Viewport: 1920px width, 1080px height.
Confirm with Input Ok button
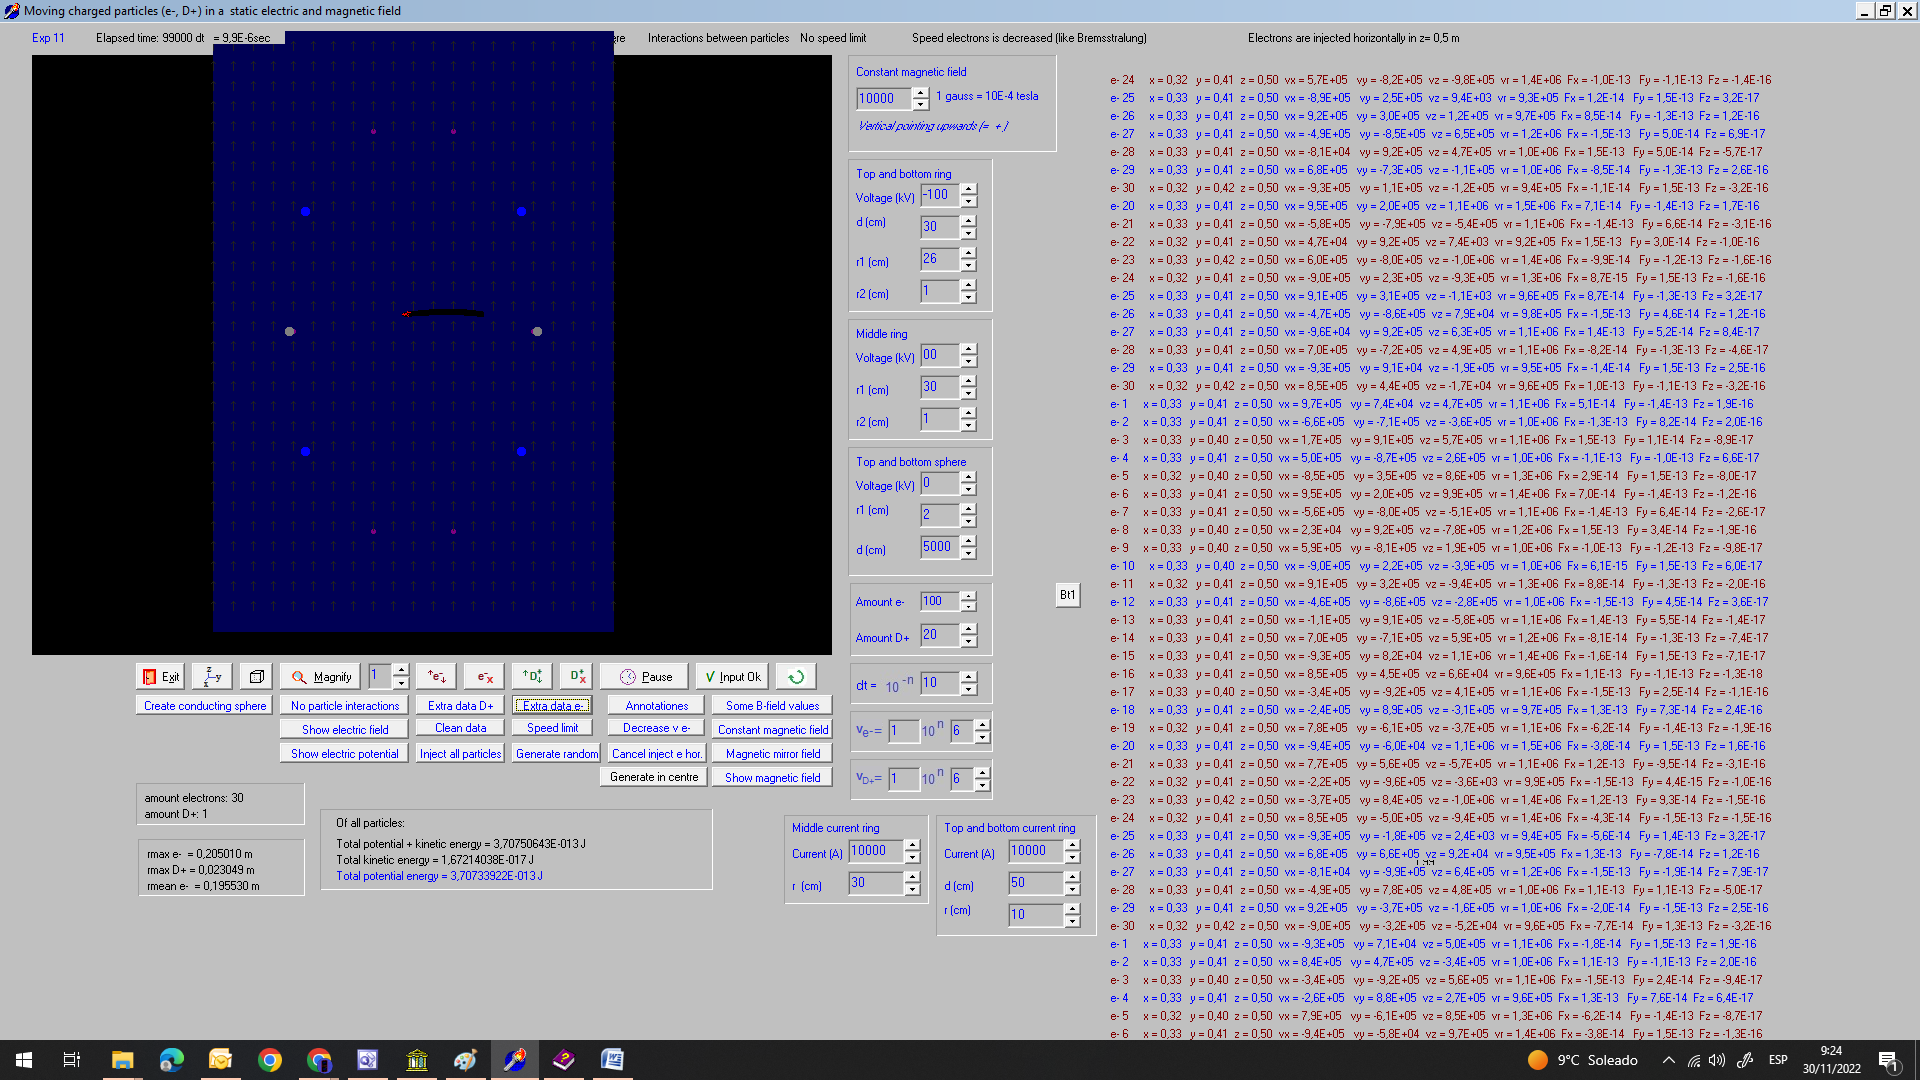(x=732, y=677)
